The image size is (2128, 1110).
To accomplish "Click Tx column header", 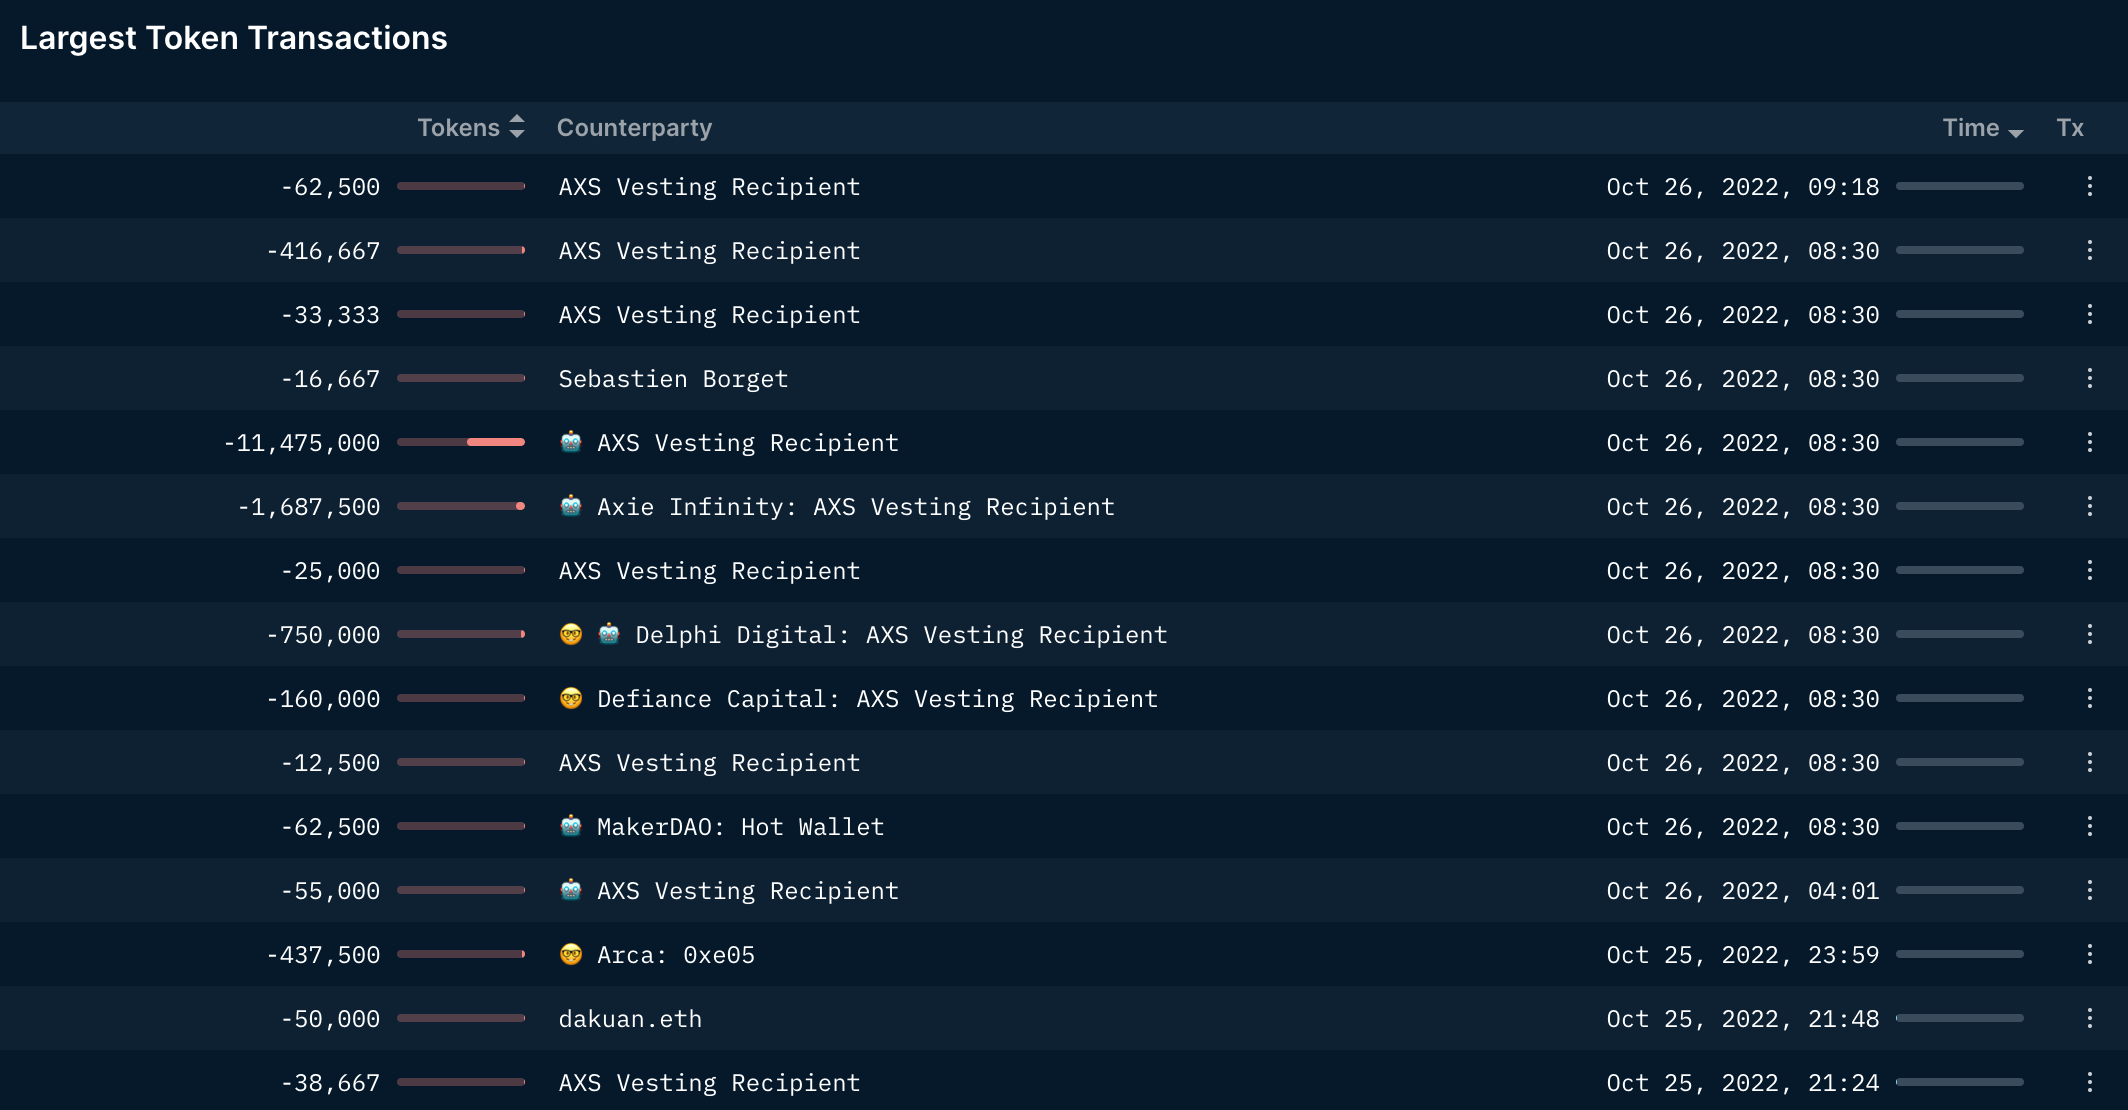I will 2069,128.
